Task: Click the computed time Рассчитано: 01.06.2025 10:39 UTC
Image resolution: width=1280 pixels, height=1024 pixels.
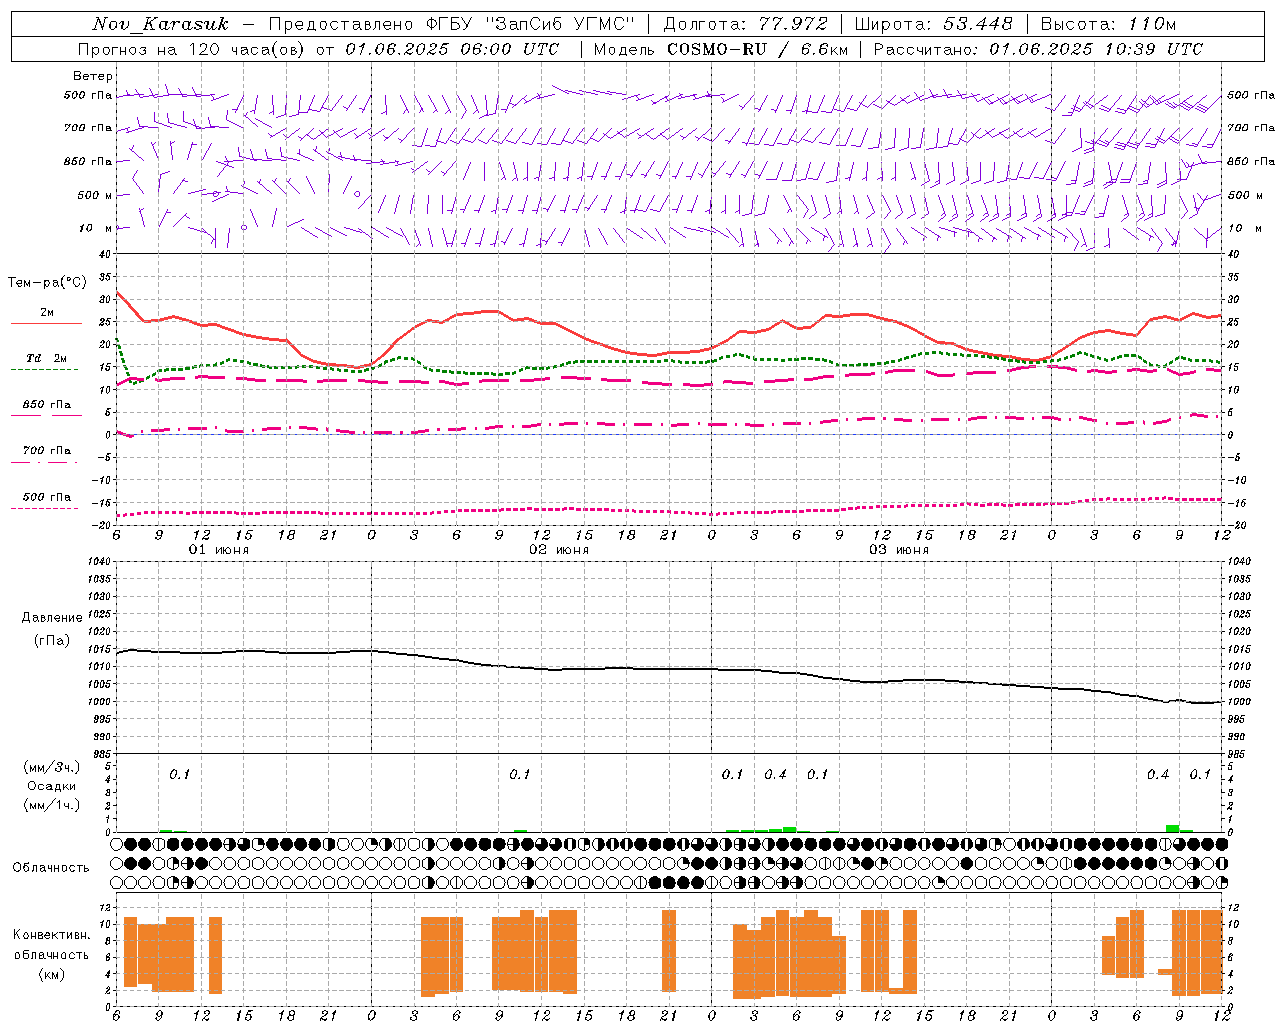Action: click(x=1038, y=49)
